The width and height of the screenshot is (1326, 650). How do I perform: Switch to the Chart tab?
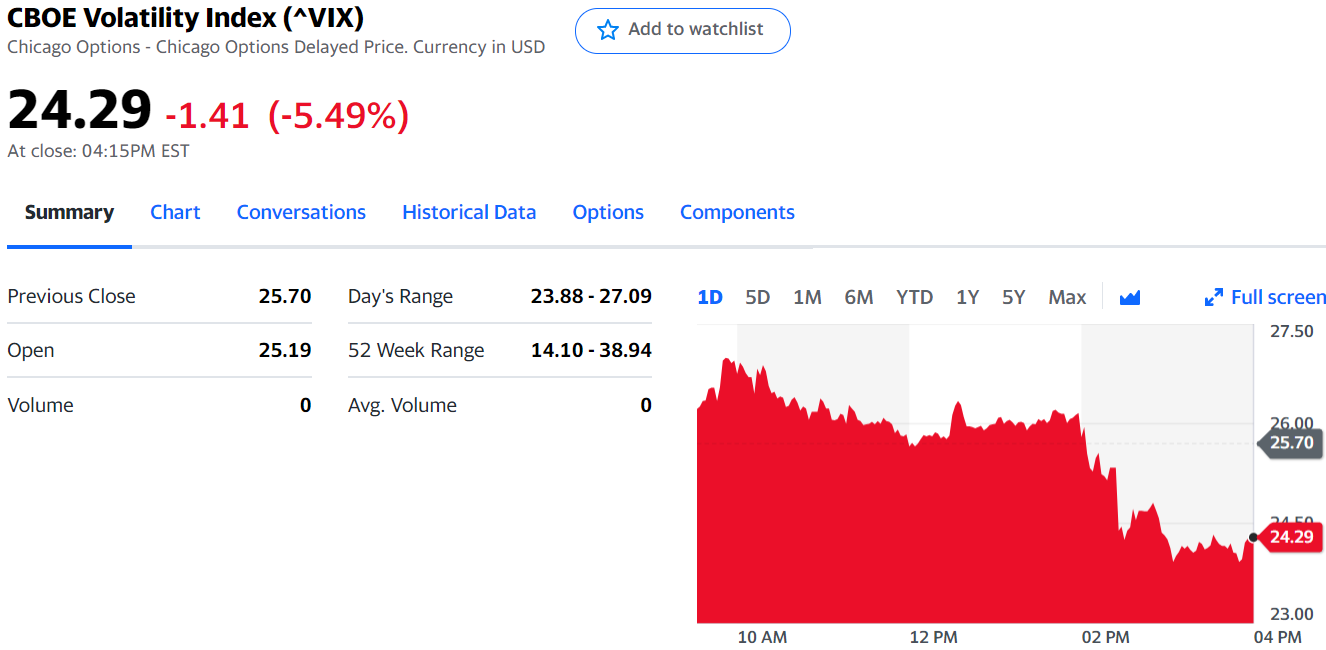tap(175, 212)
